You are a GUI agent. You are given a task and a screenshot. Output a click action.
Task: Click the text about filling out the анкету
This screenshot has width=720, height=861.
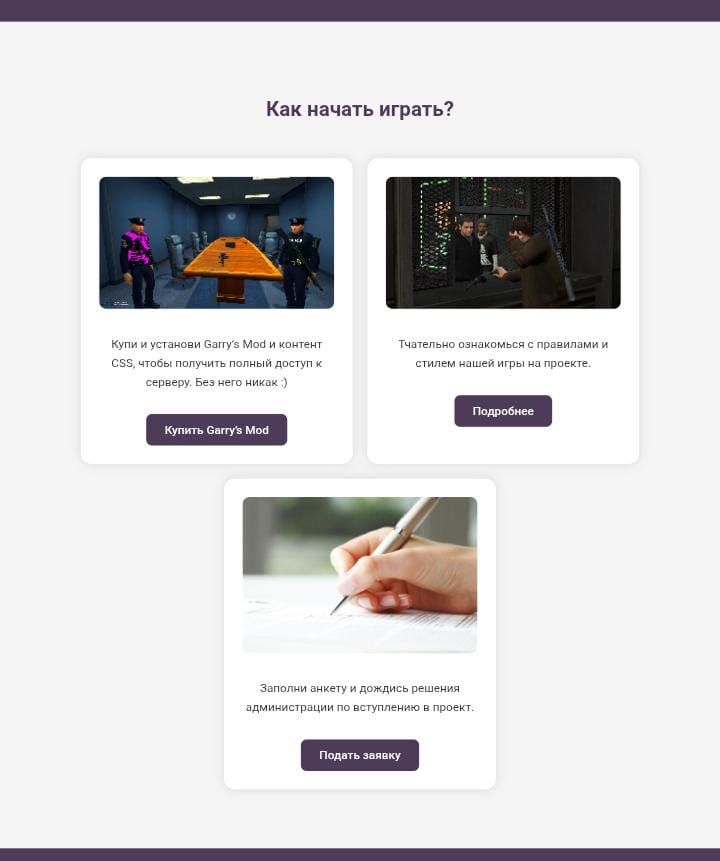click(x=360, y=697)
